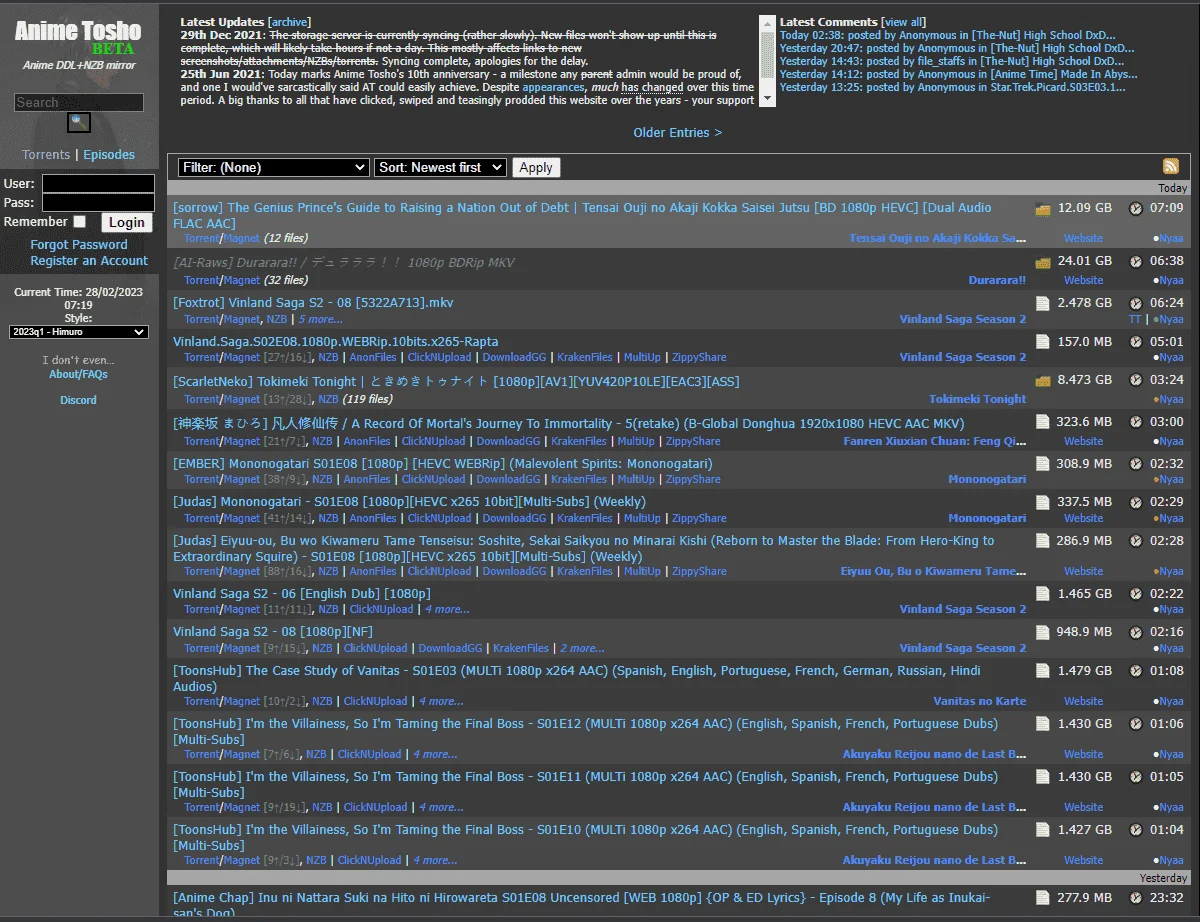1200x922 pixels.
Task: Click folder icon for ScarletNeko Tokimeki Tonight
Action: pyautogui.click(x=1043, y=381)
